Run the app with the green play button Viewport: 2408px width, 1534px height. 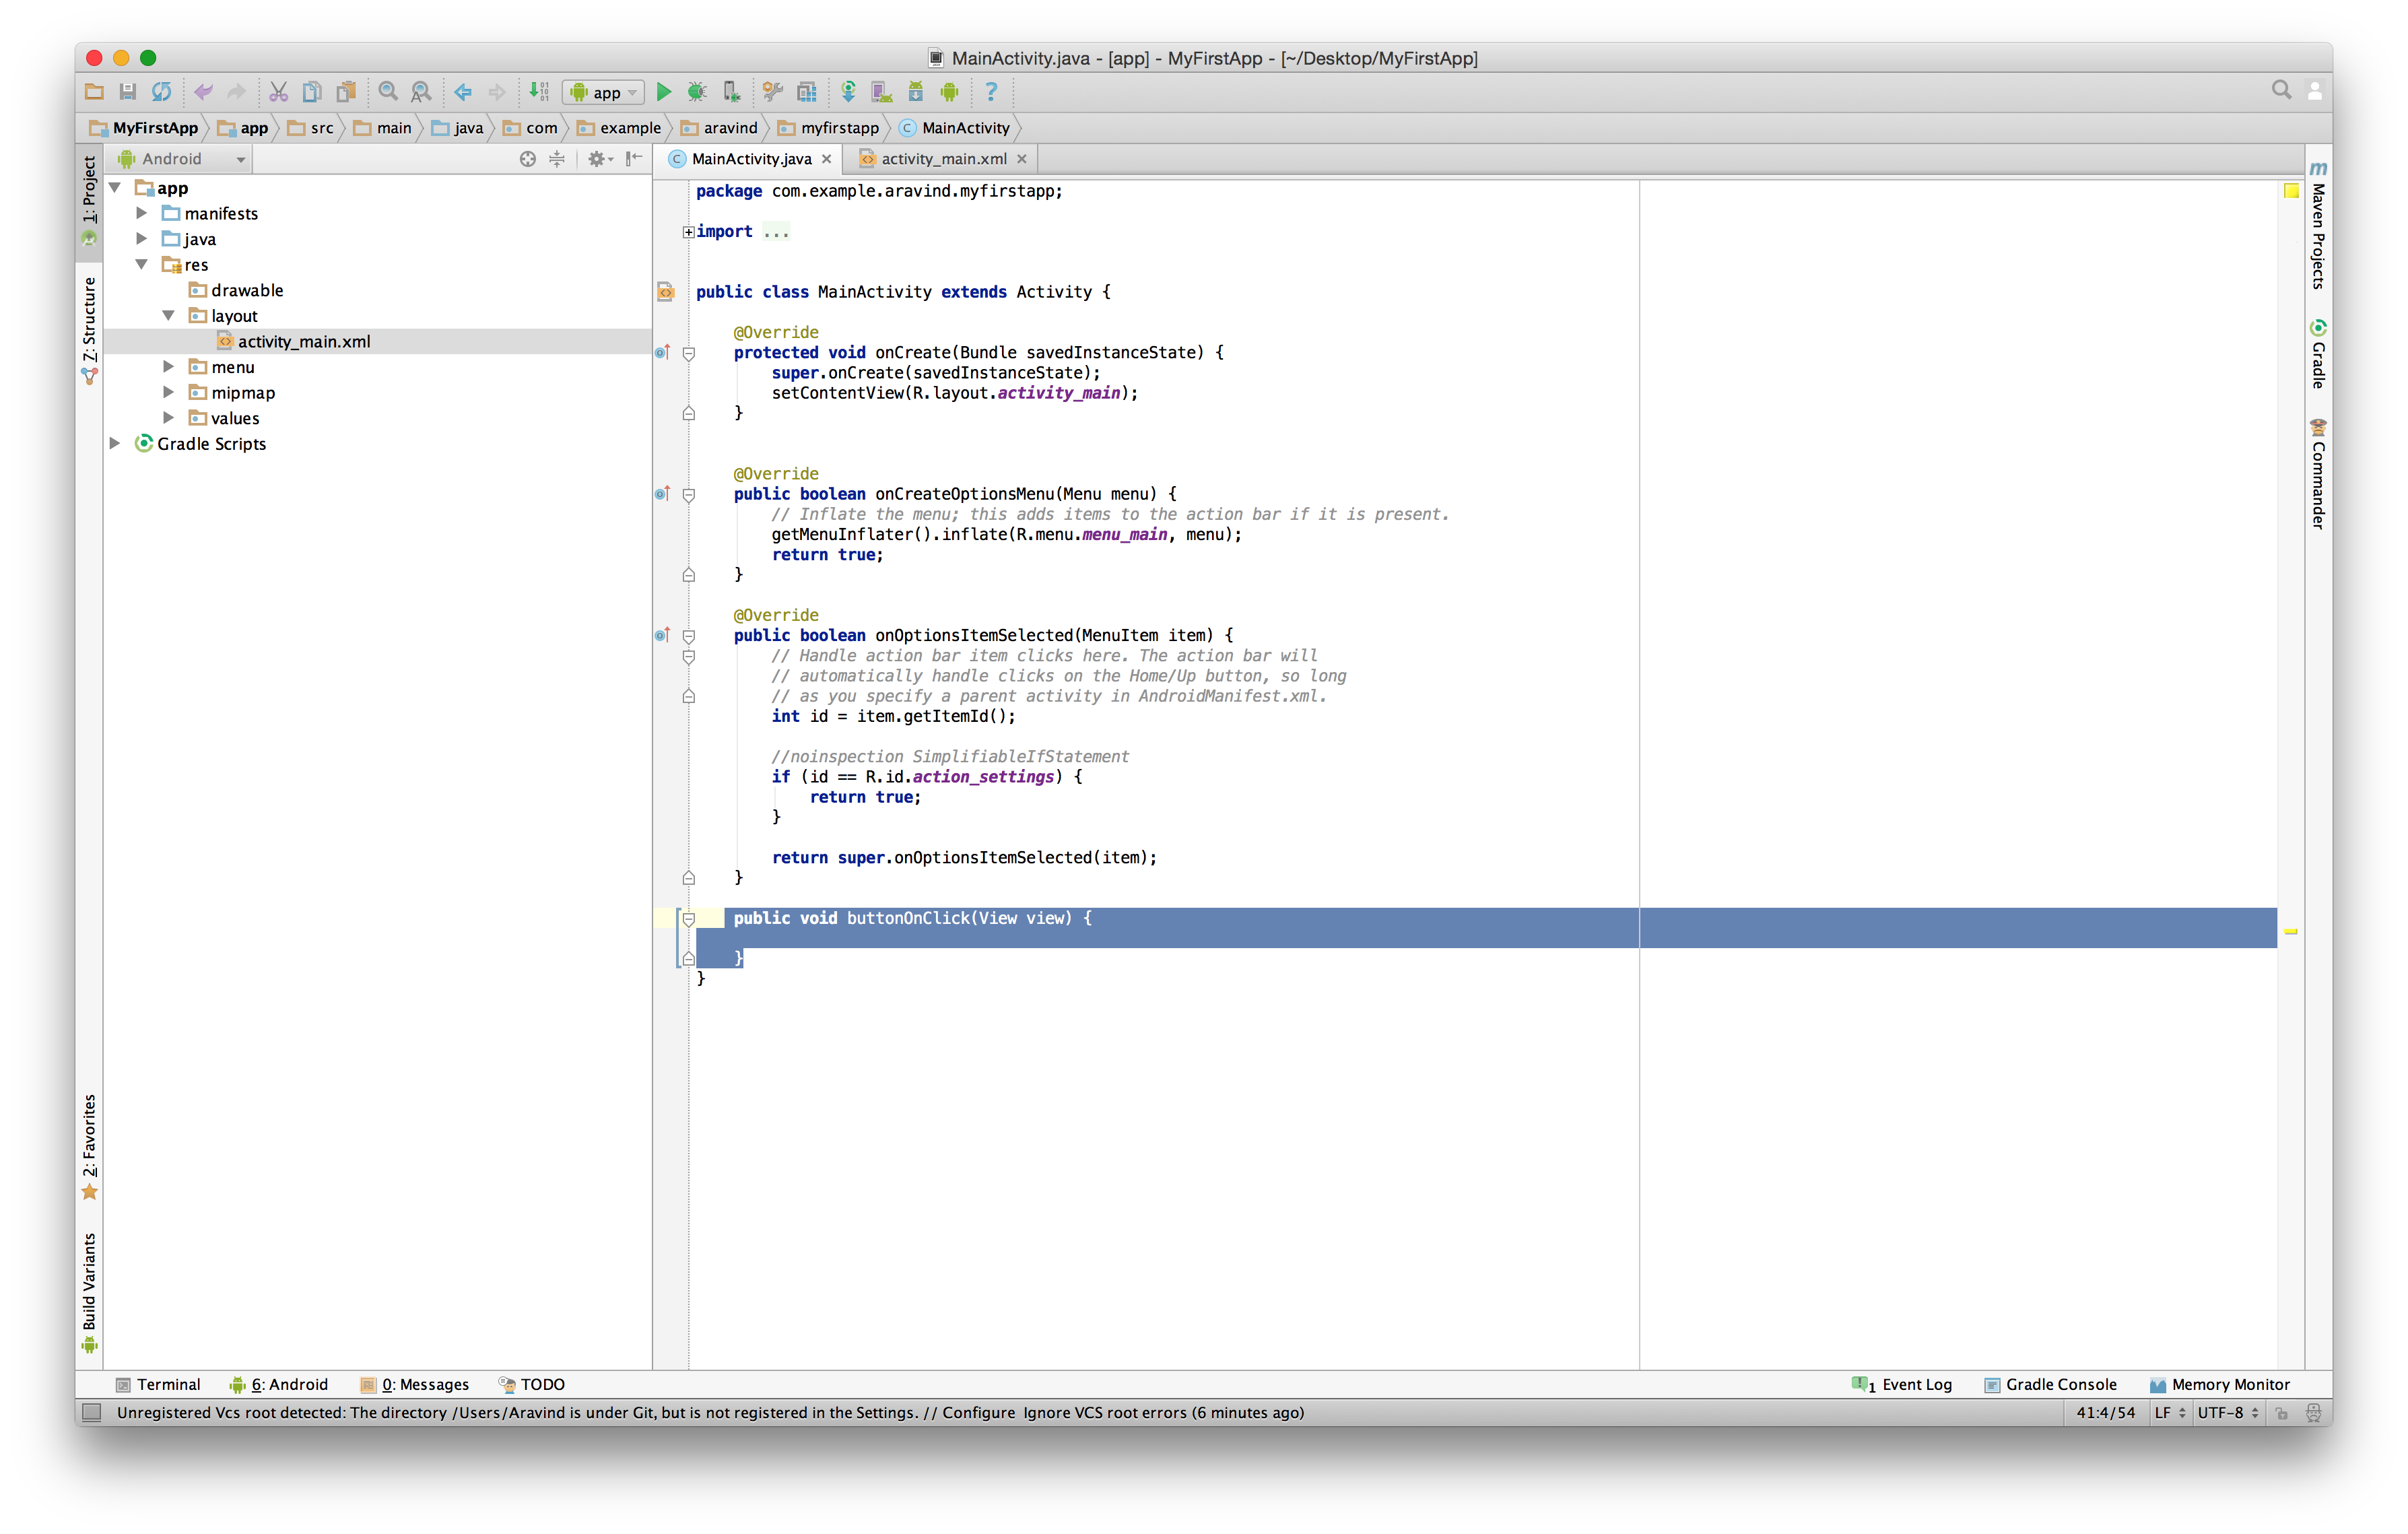[663, 92]
